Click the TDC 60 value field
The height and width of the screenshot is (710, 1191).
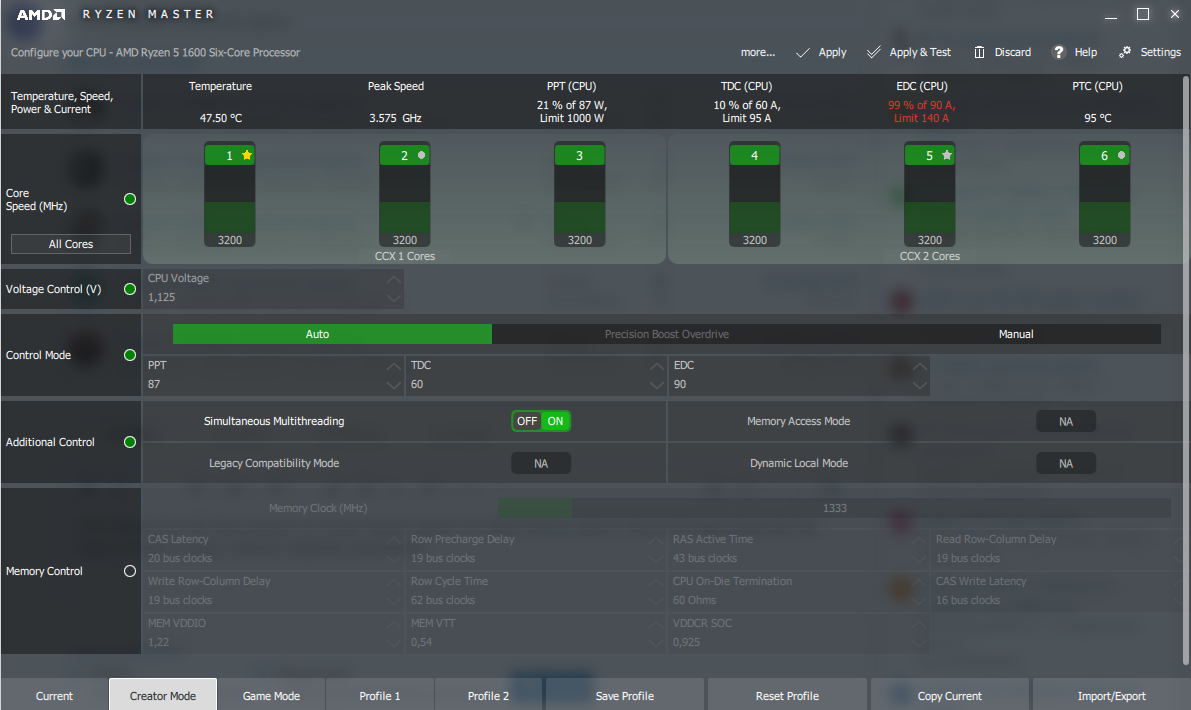(x=536, y=375)
